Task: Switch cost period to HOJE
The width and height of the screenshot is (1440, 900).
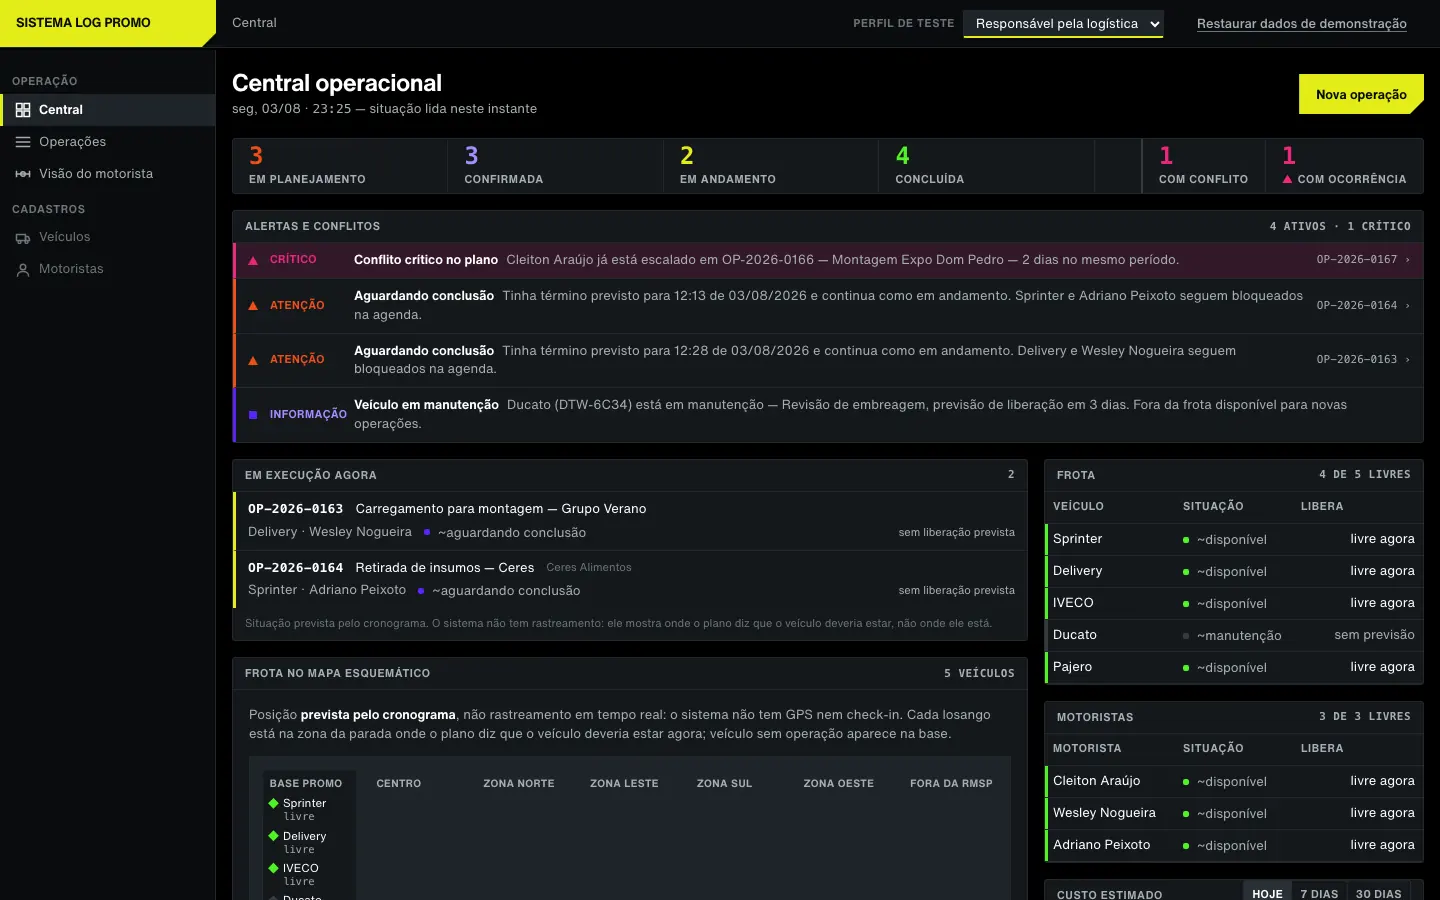Action: pyautogui.click(x=1267, y=894)
